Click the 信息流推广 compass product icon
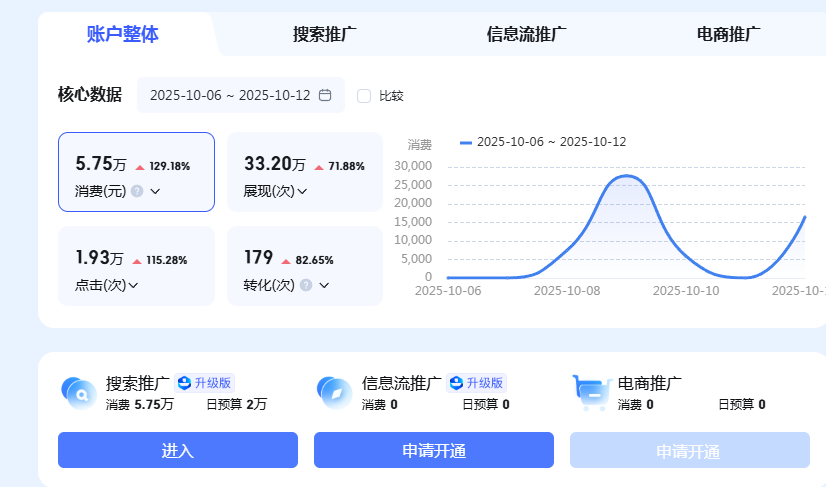The height and width of the screenshot is (487, 826). 333,391
